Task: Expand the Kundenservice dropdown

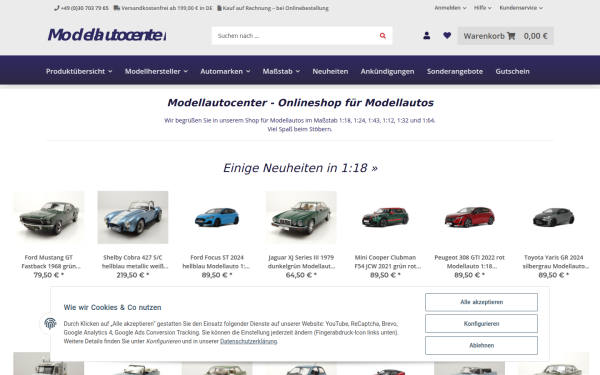Action: tap(521, 8)
